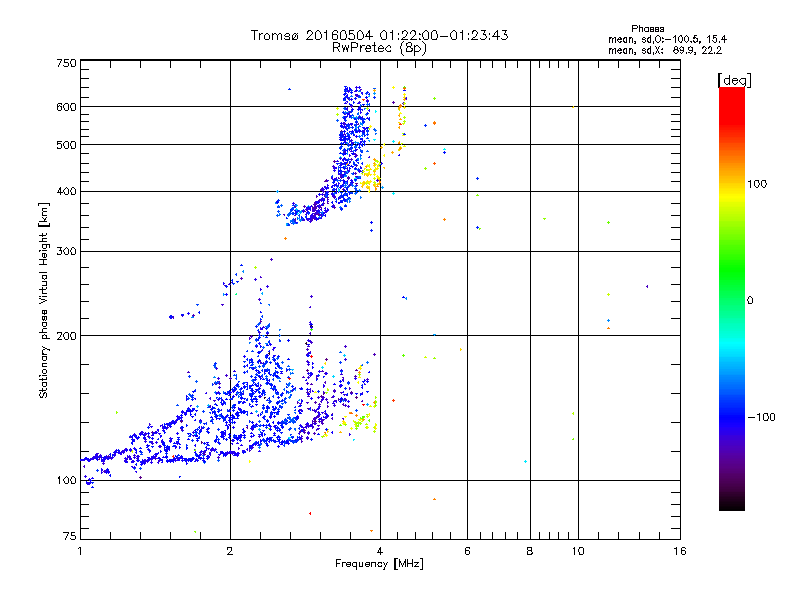Click the green band of the colorbar

732,270
